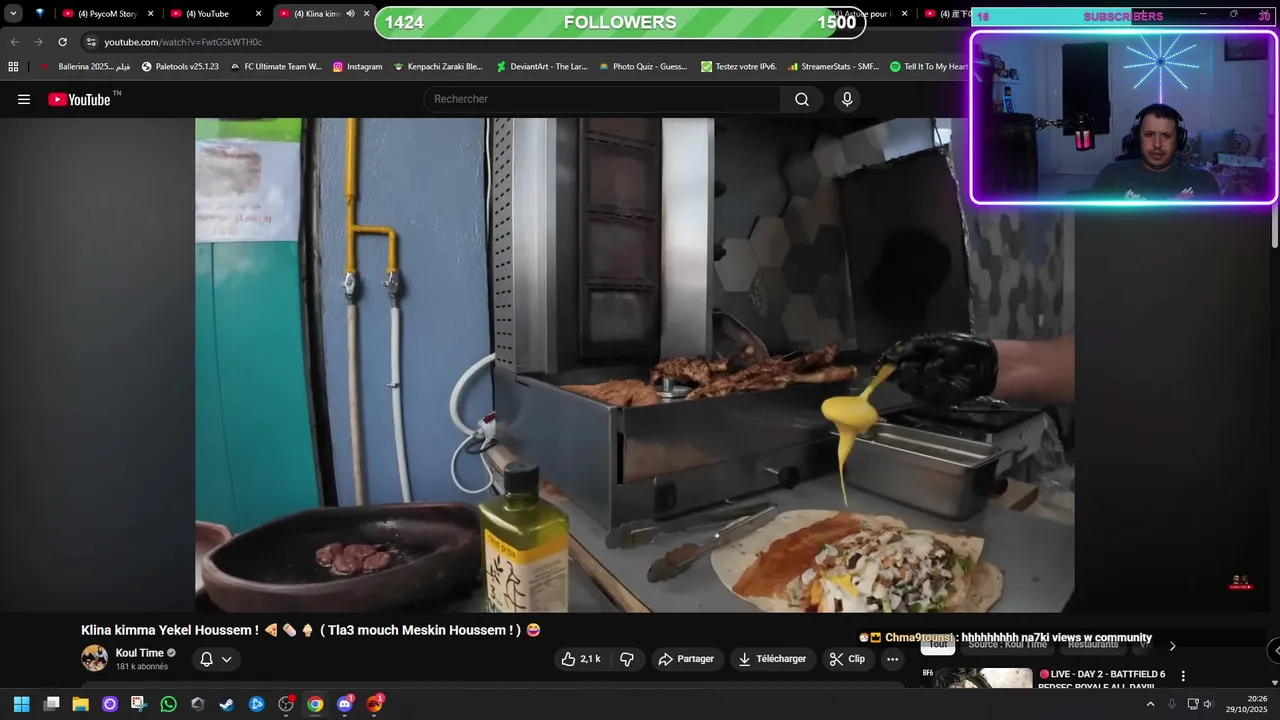
Task: Click the 181 k abonnés subscriber count
Action: 142,667
